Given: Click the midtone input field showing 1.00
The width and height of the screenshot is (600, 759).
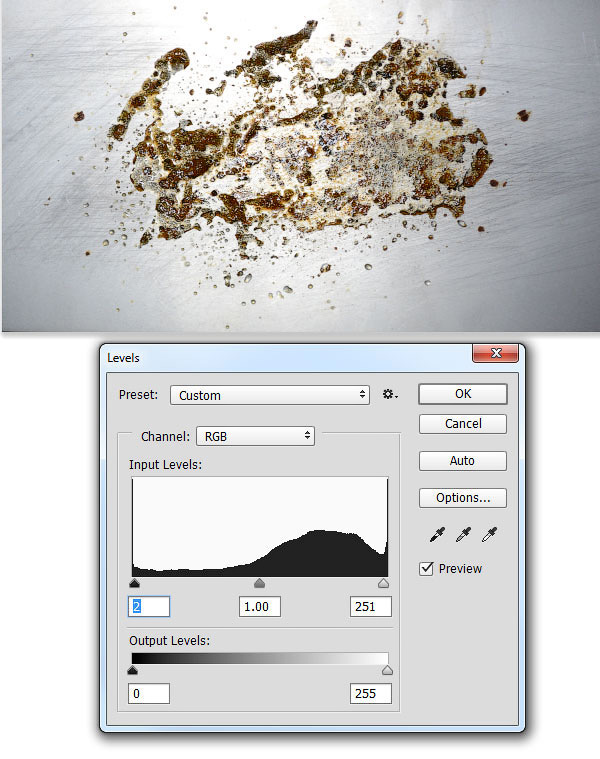Looking at the screenshot, I should tap(260, 607).
